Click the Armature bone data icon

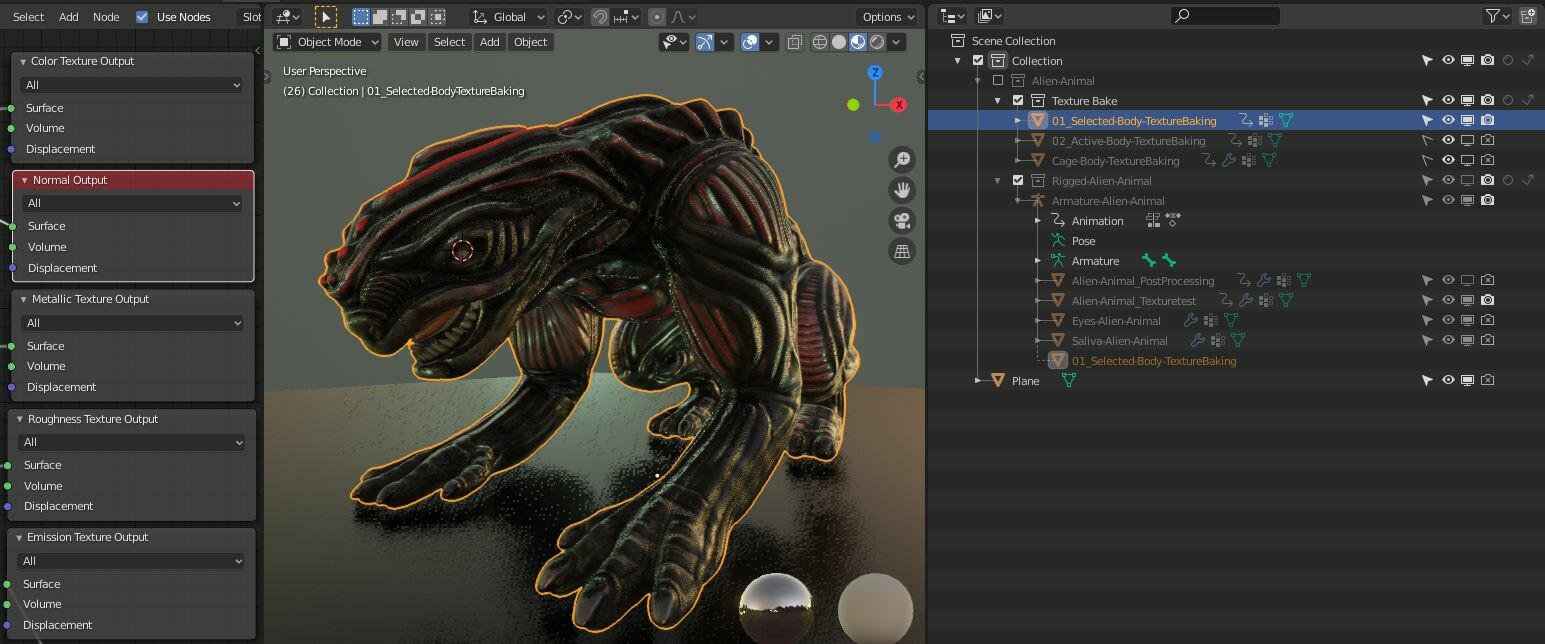(1149, 261)
